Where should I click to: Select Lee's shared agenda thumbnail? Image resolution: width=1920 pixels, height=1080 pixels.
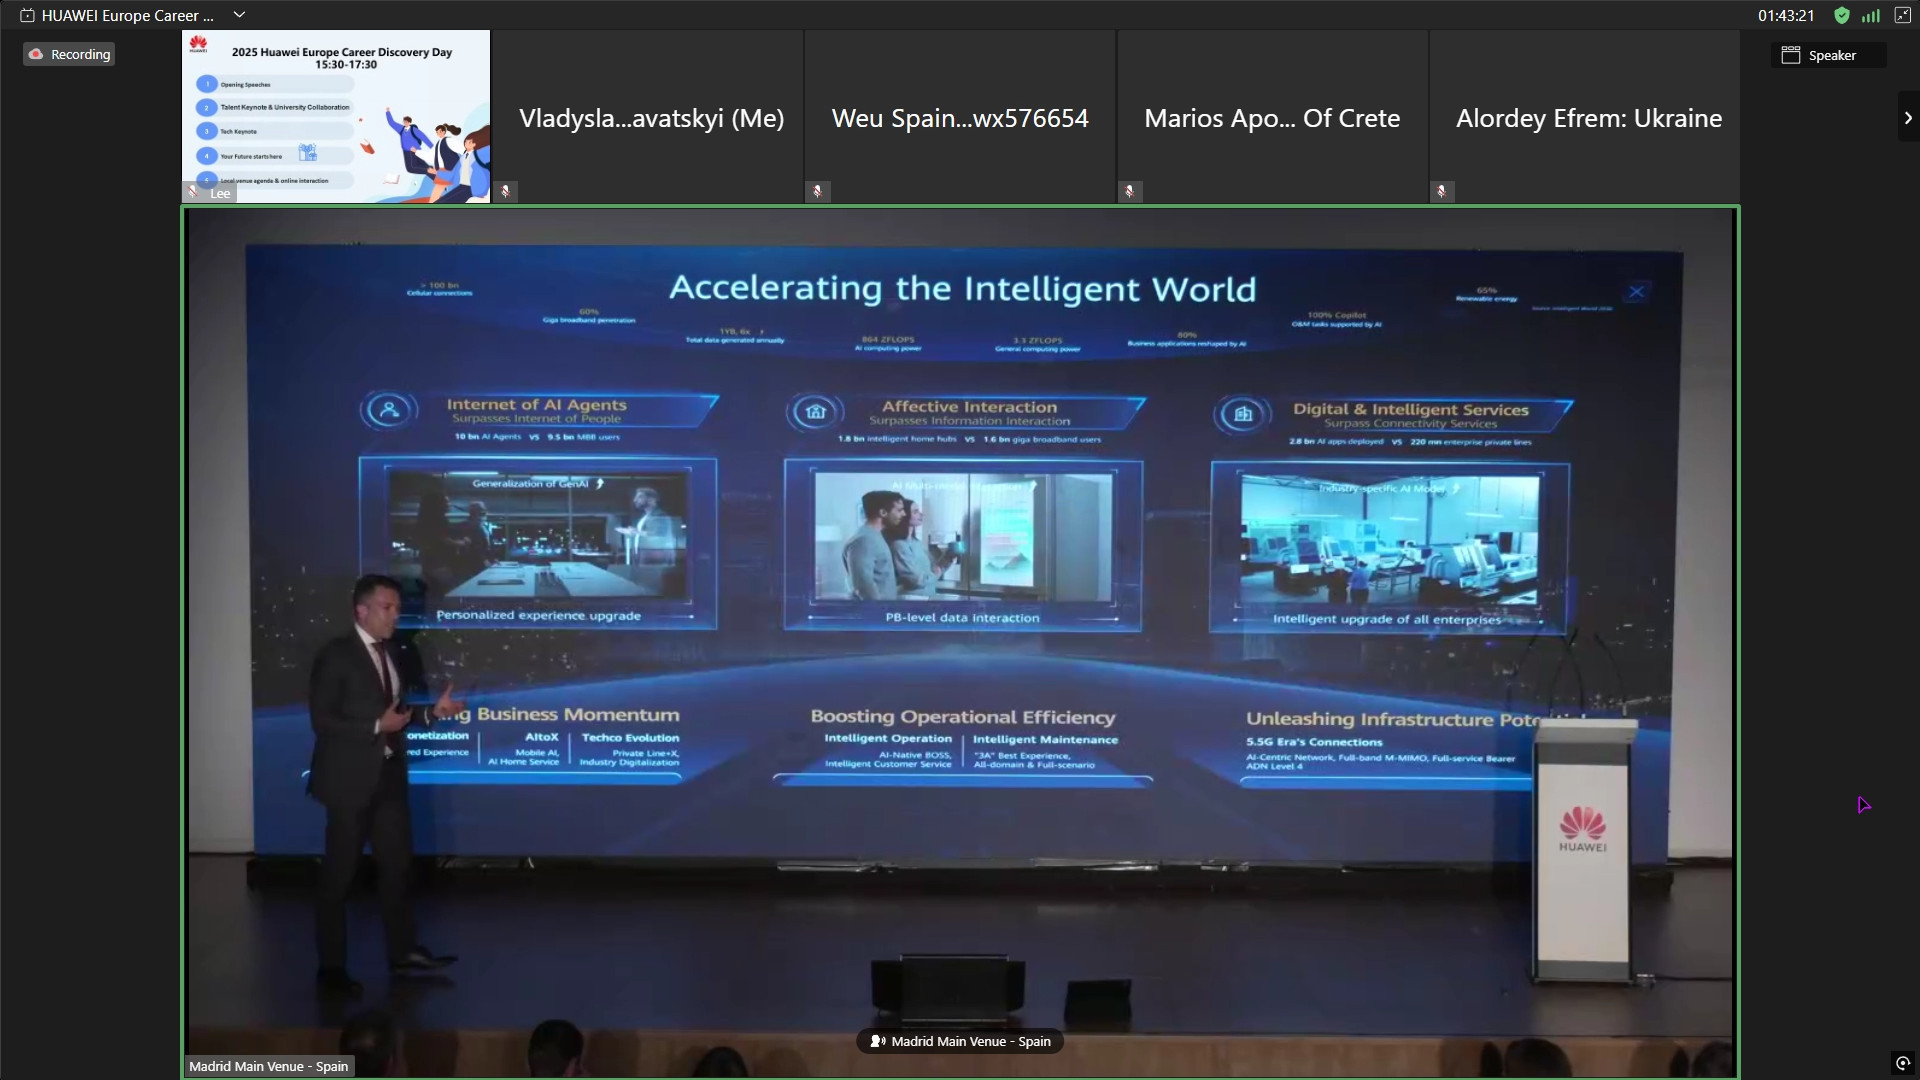coord(336,116)
